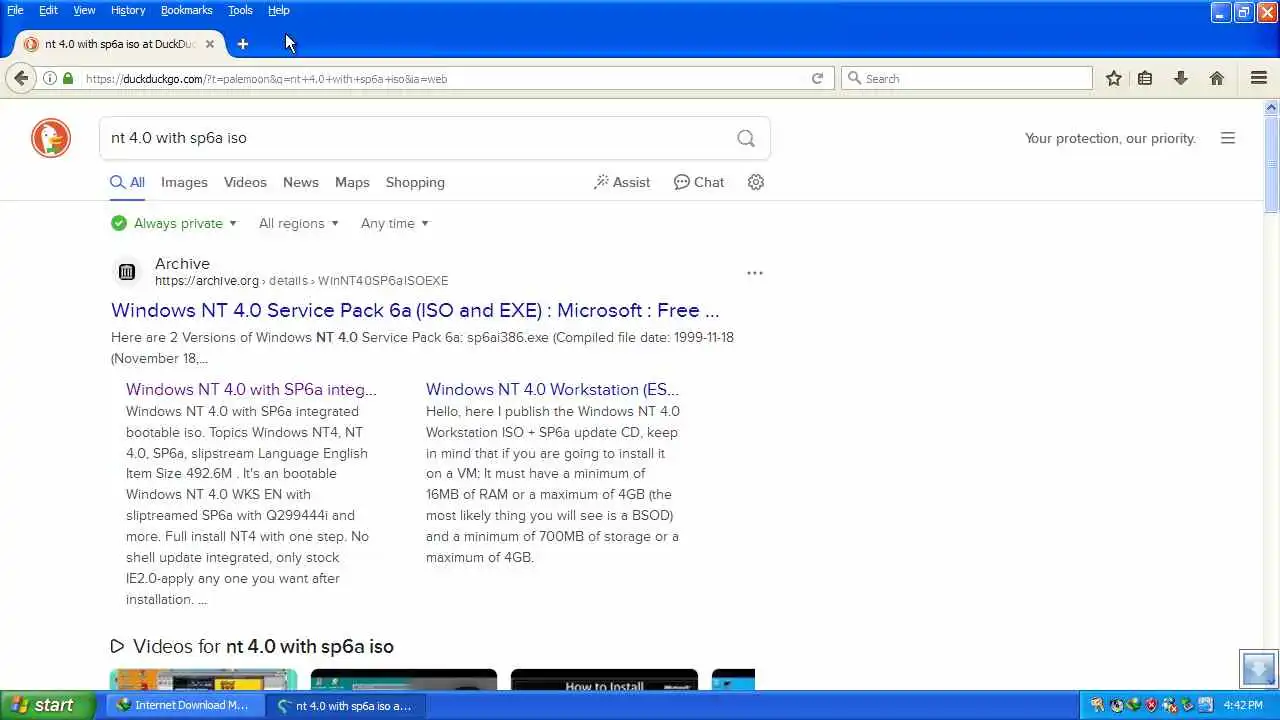The height and width of the screenshot is (720, 1280).
Task: Switch to Shopping results tab
Action: pos(415,182)
